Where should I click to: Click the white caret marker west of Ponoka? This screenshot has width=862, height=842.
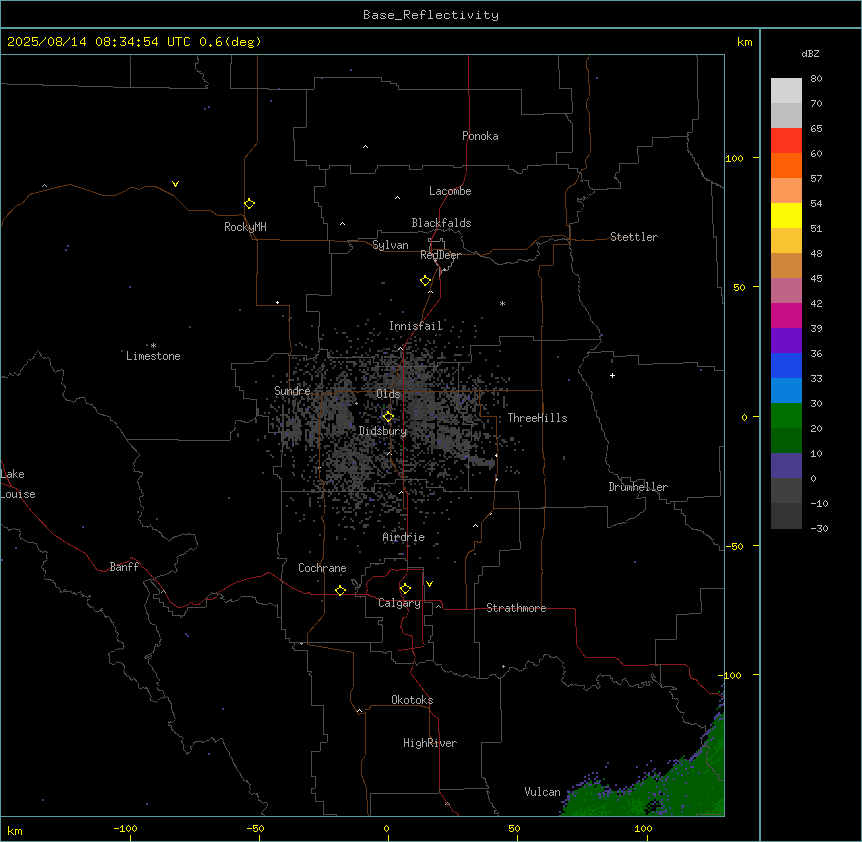[x=365, y=147]
